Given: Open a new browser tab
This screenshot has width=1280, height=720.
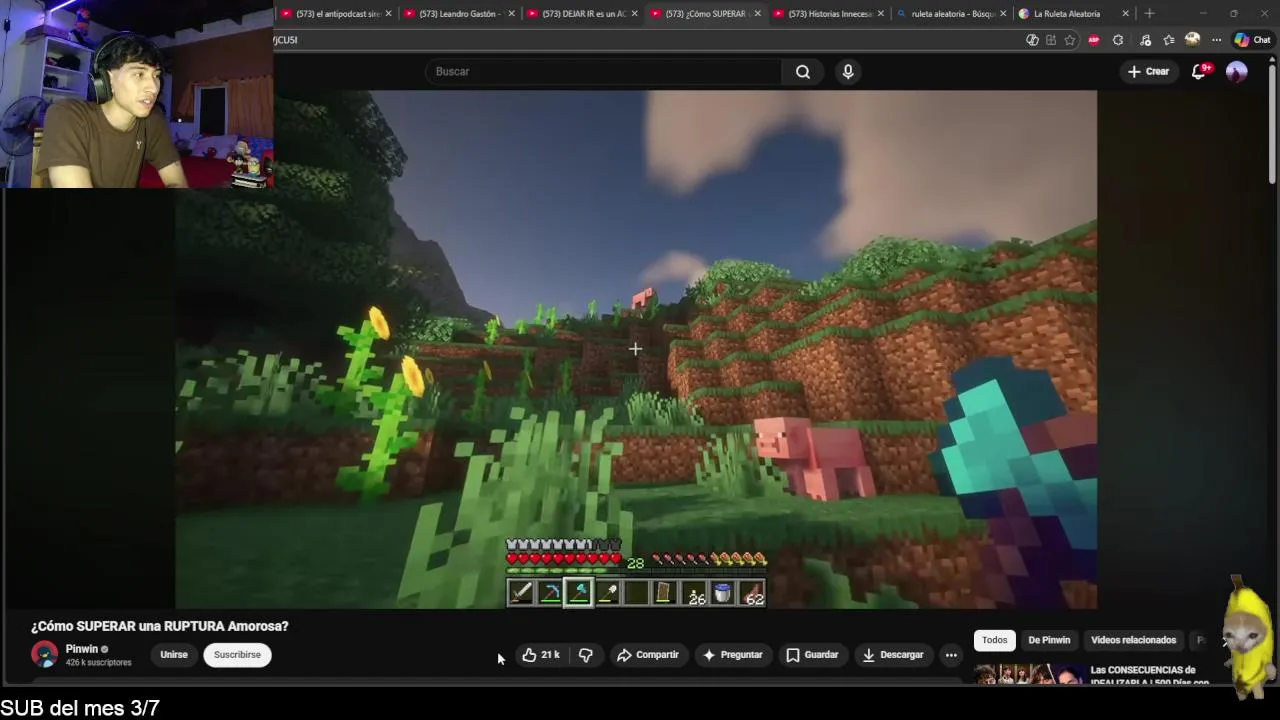Looking at the screenshot, I should [1149, 14].
